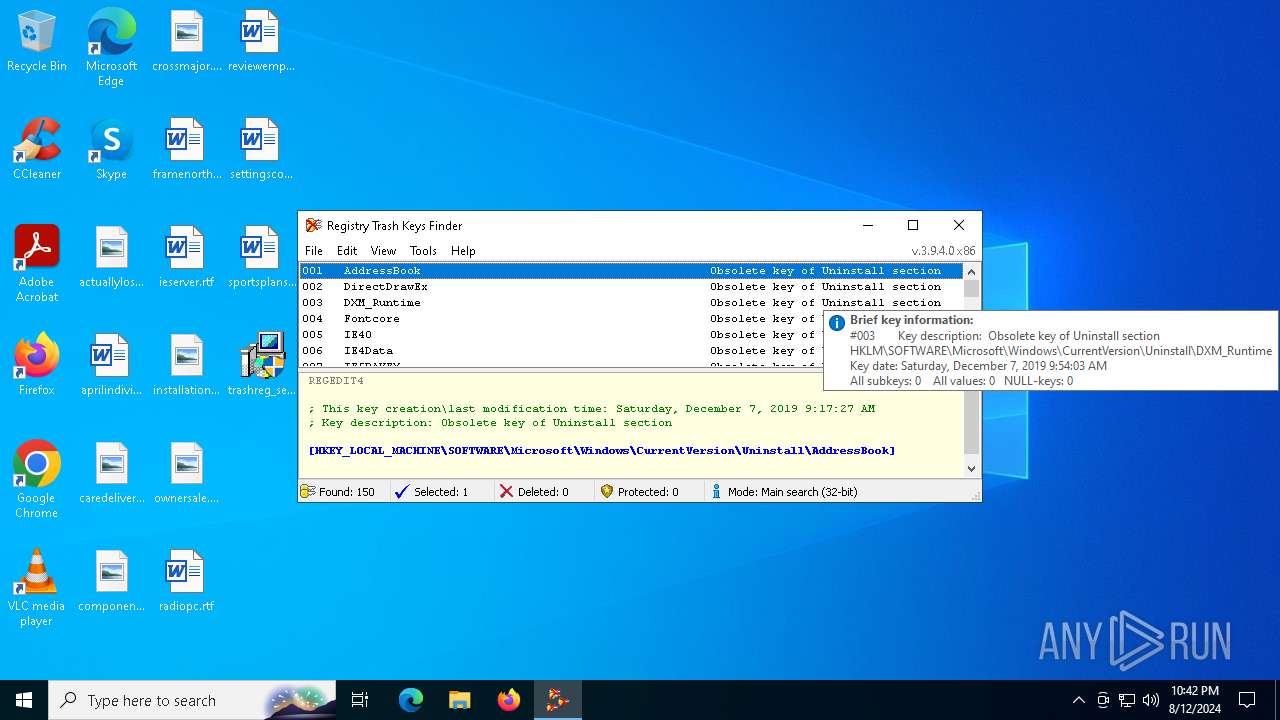The height and width of the screenshot is (720, 1280).
Task: Click the Deleted: 0 status entry
Action: point(543,492)
